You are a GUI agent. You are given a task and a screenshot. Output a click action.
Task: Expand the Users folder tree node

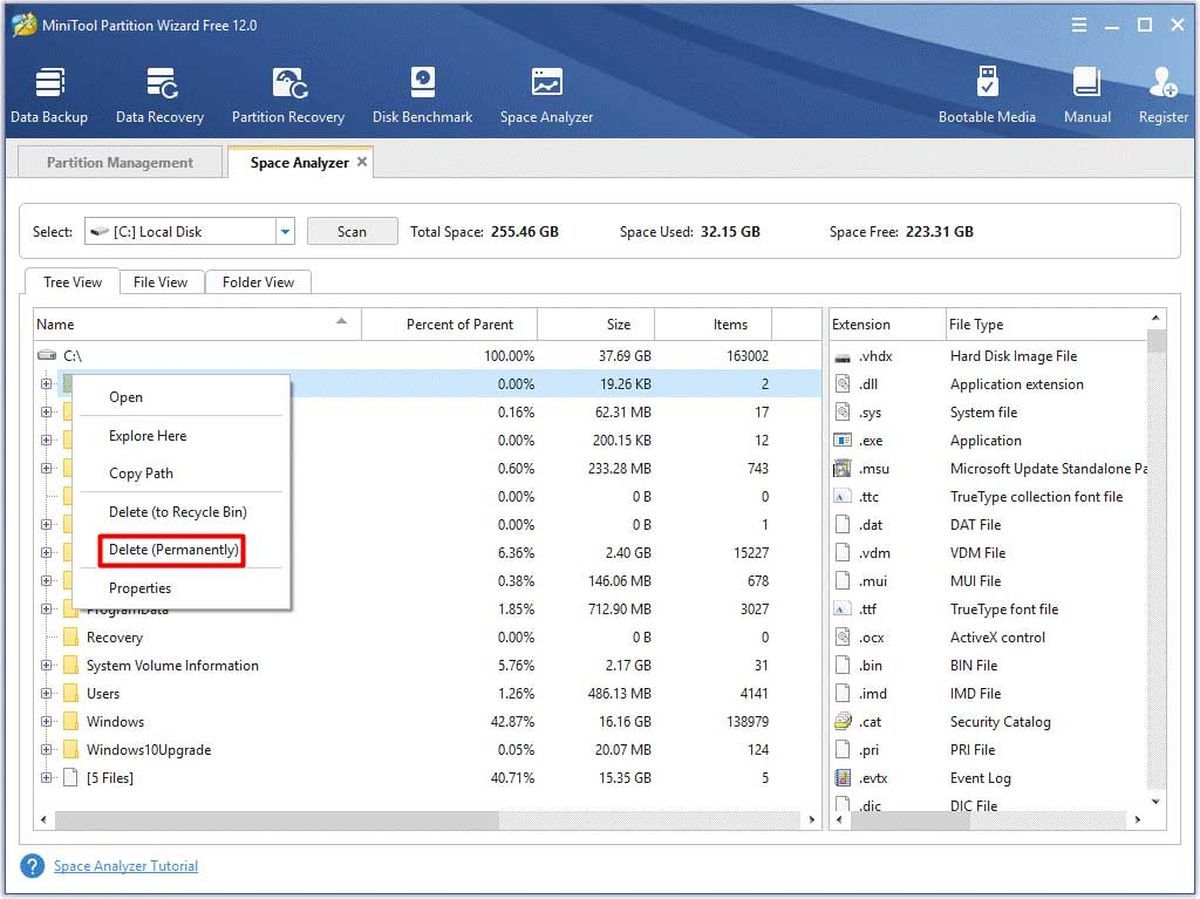pos(46,694)
